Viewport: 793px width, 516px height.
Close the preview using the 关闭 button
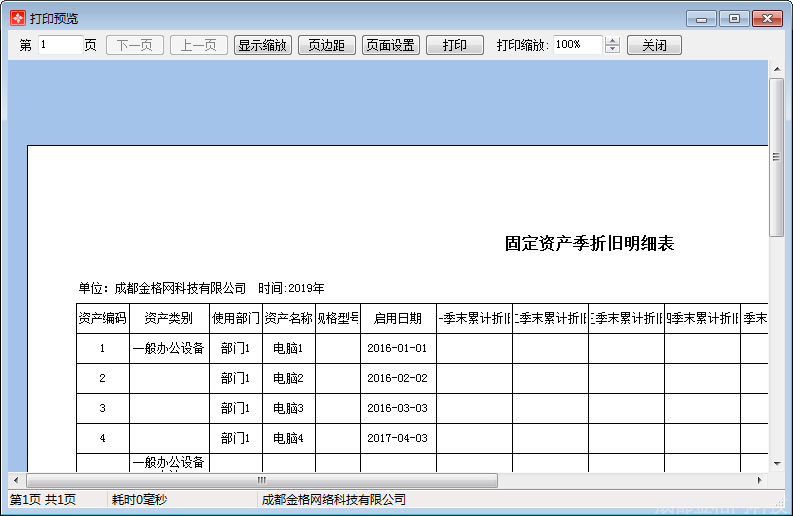click(x=654, y=45)
